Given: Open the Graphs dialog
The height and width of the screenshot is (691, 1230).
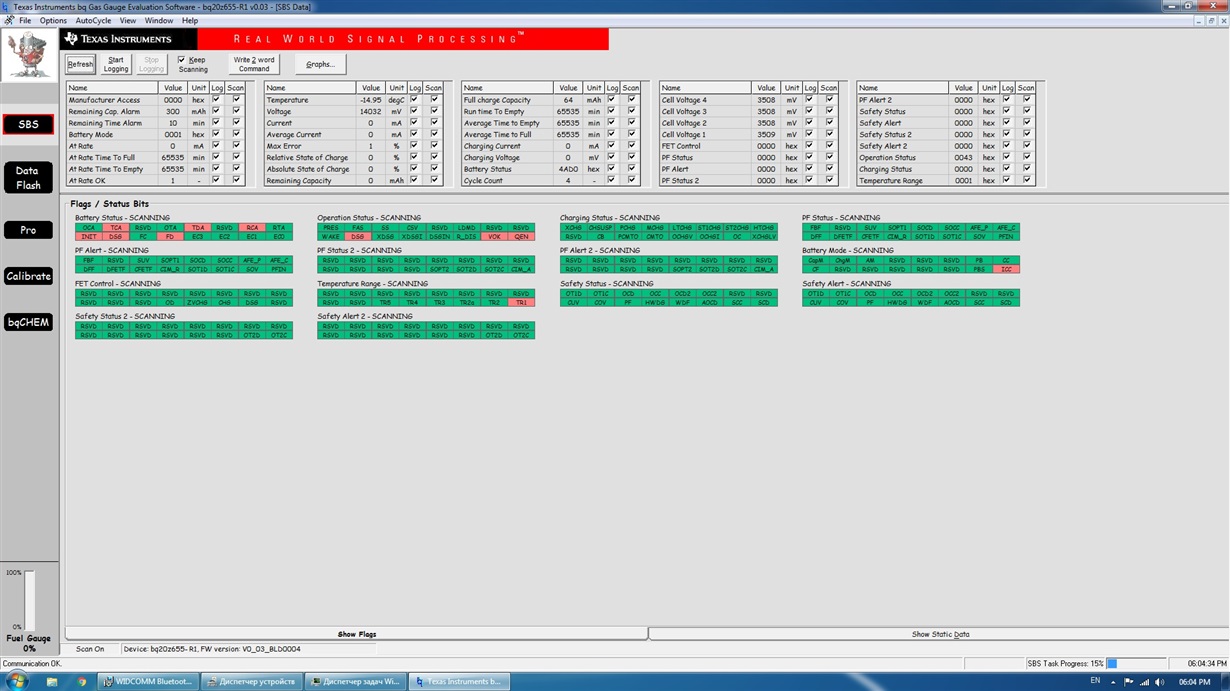Looking at the screenshot, I should [320, 64].
